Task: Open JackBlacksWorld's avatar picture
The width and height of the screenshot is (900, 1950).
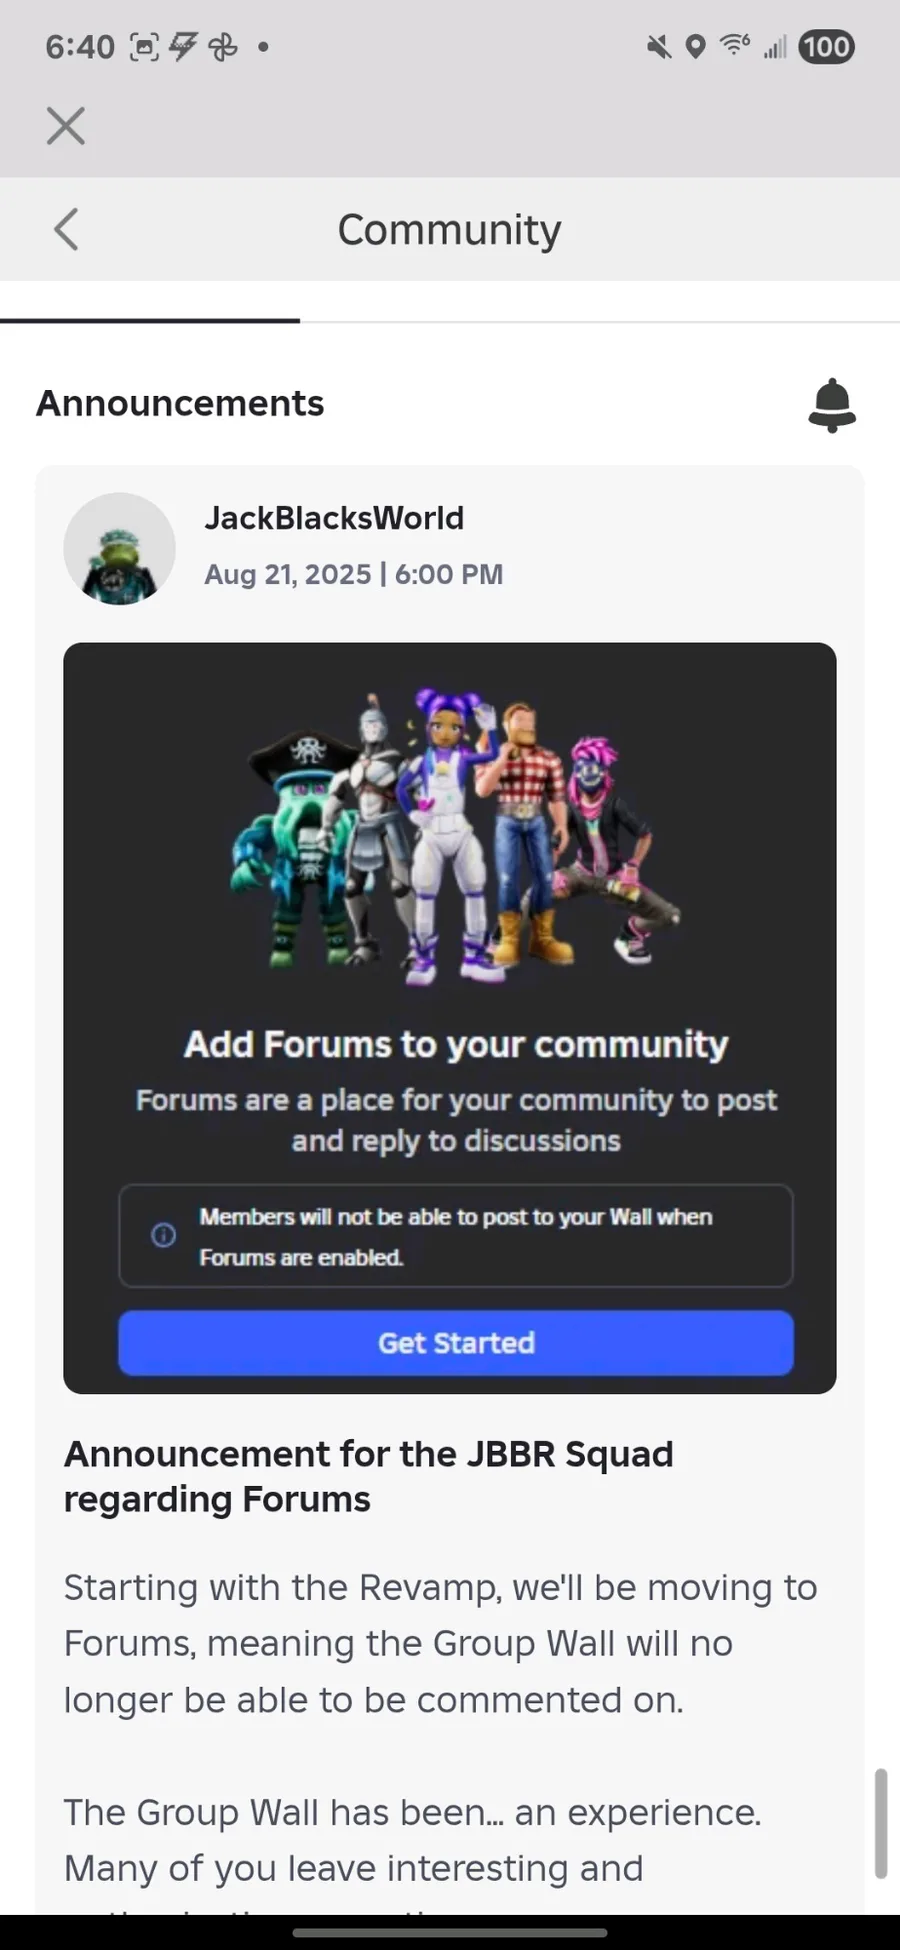Action: point(120,548)
